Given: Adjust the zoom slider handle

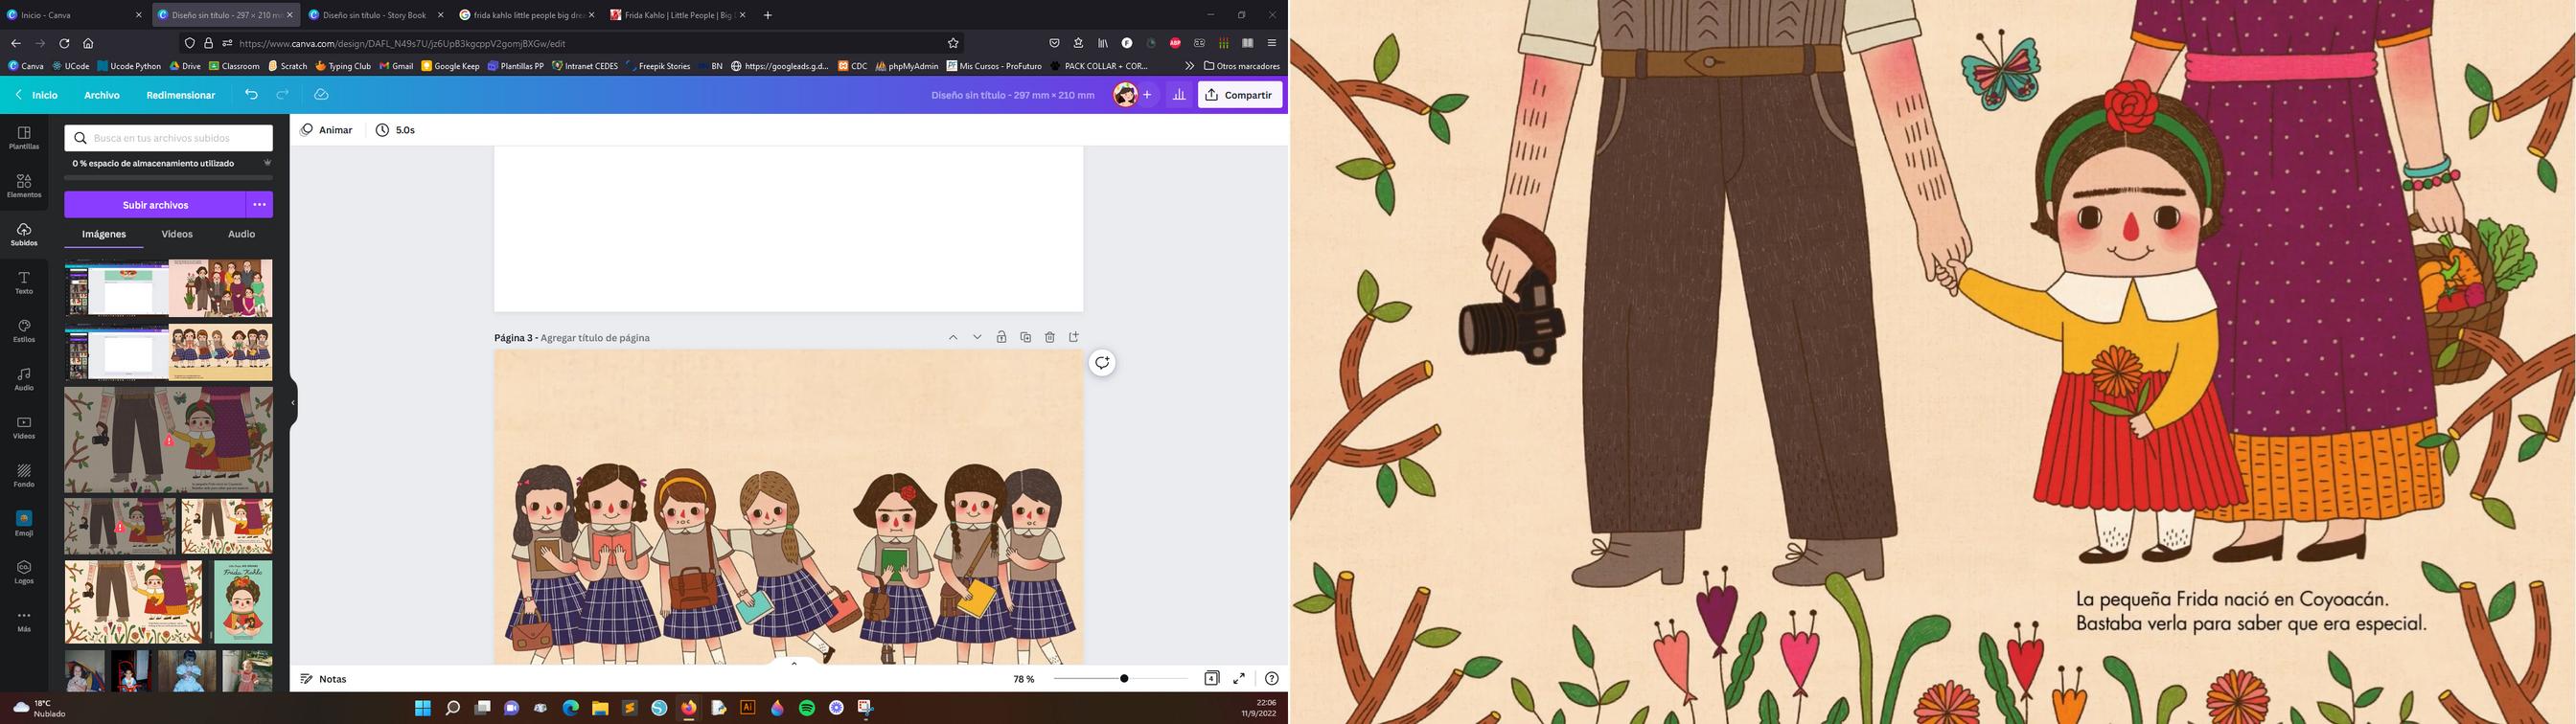Looking at the screenshot, I should click(1124, 678).
